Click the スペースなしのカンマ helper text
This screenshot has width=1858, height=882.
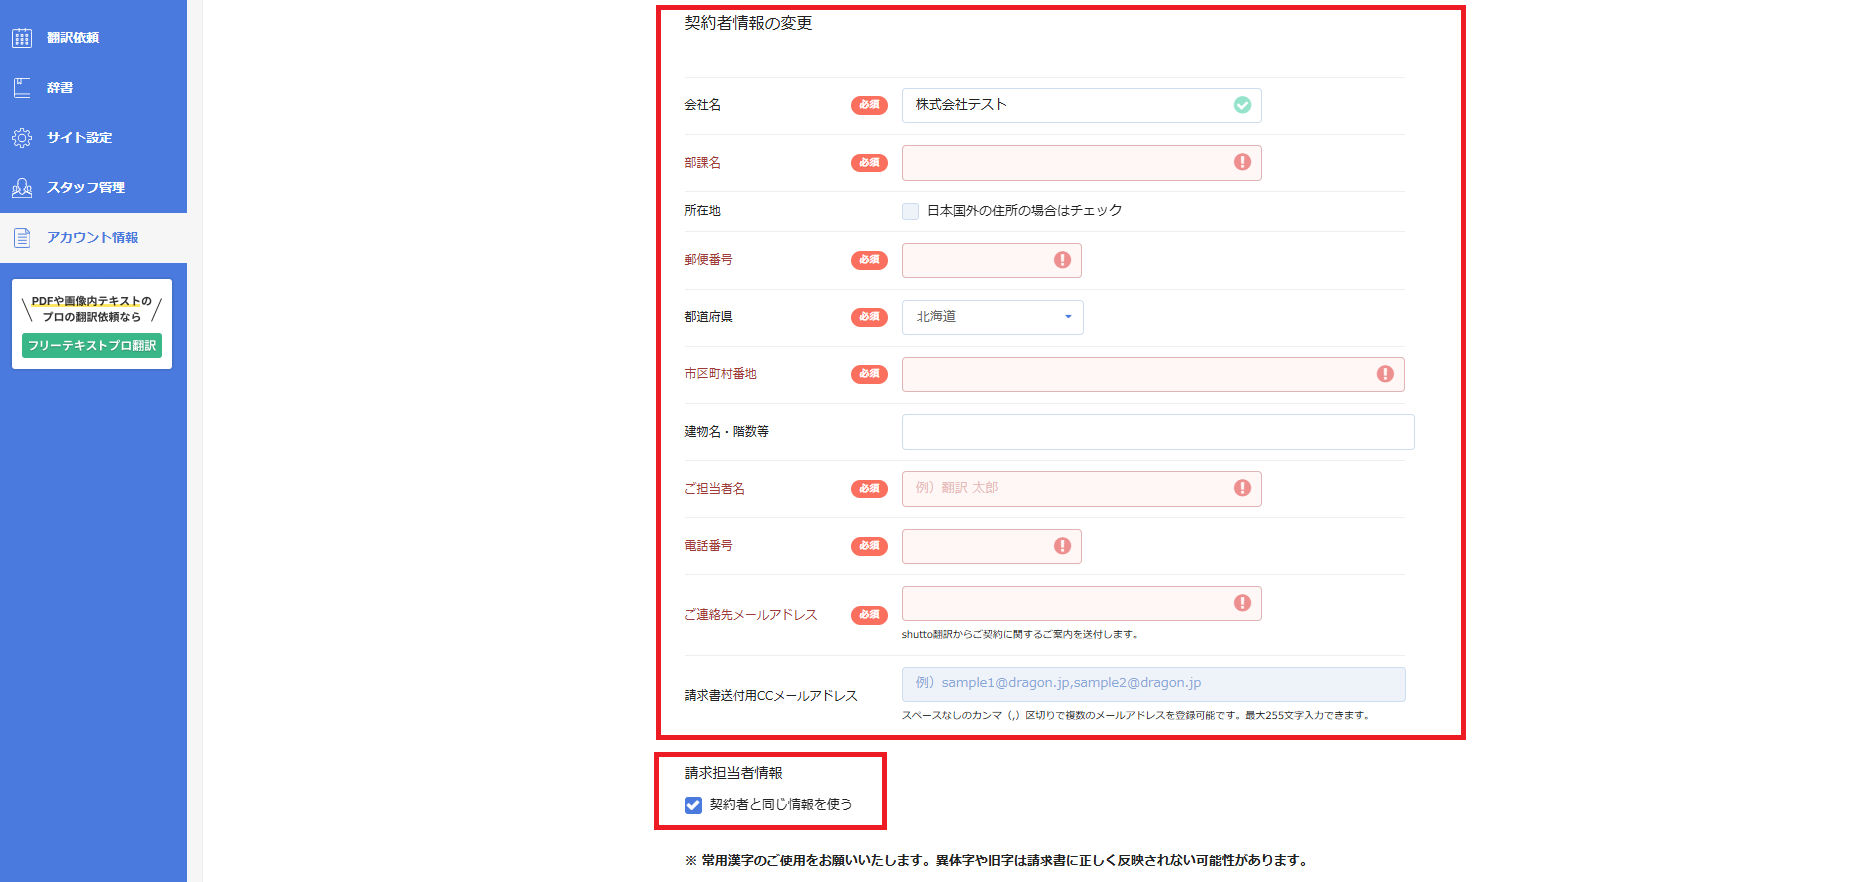[1135, 715]
